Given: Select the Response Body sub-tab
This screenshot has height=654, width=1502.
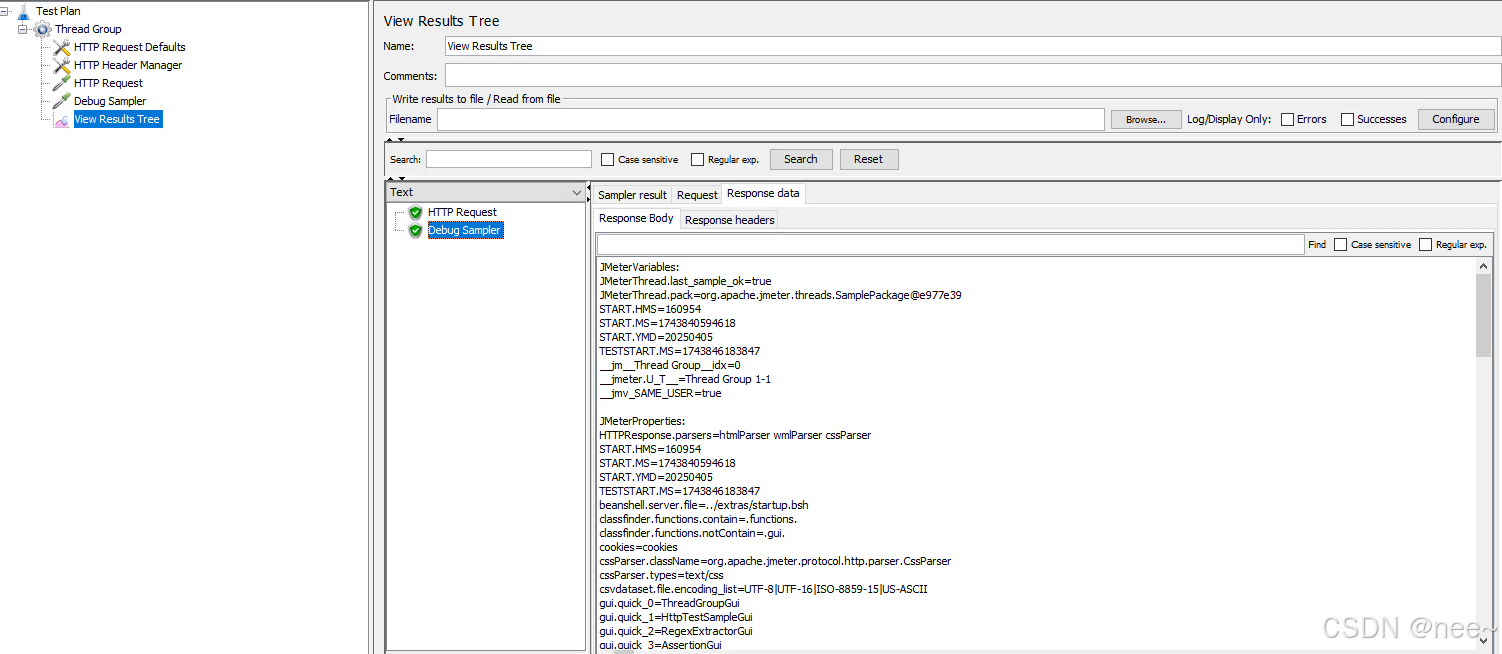Looking at the screenshot, I should [x=636, y=218].
